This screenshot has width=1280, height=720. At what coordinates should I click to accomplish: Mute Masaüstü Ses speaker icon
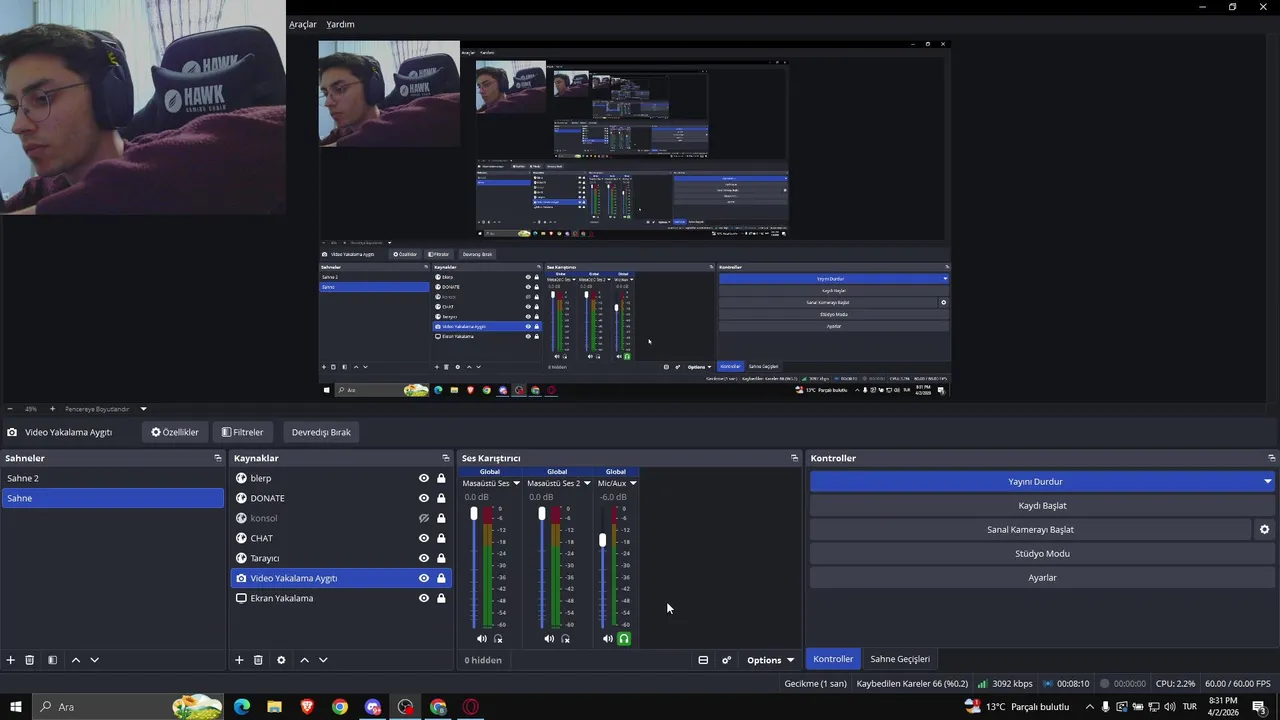pos(481,638)
